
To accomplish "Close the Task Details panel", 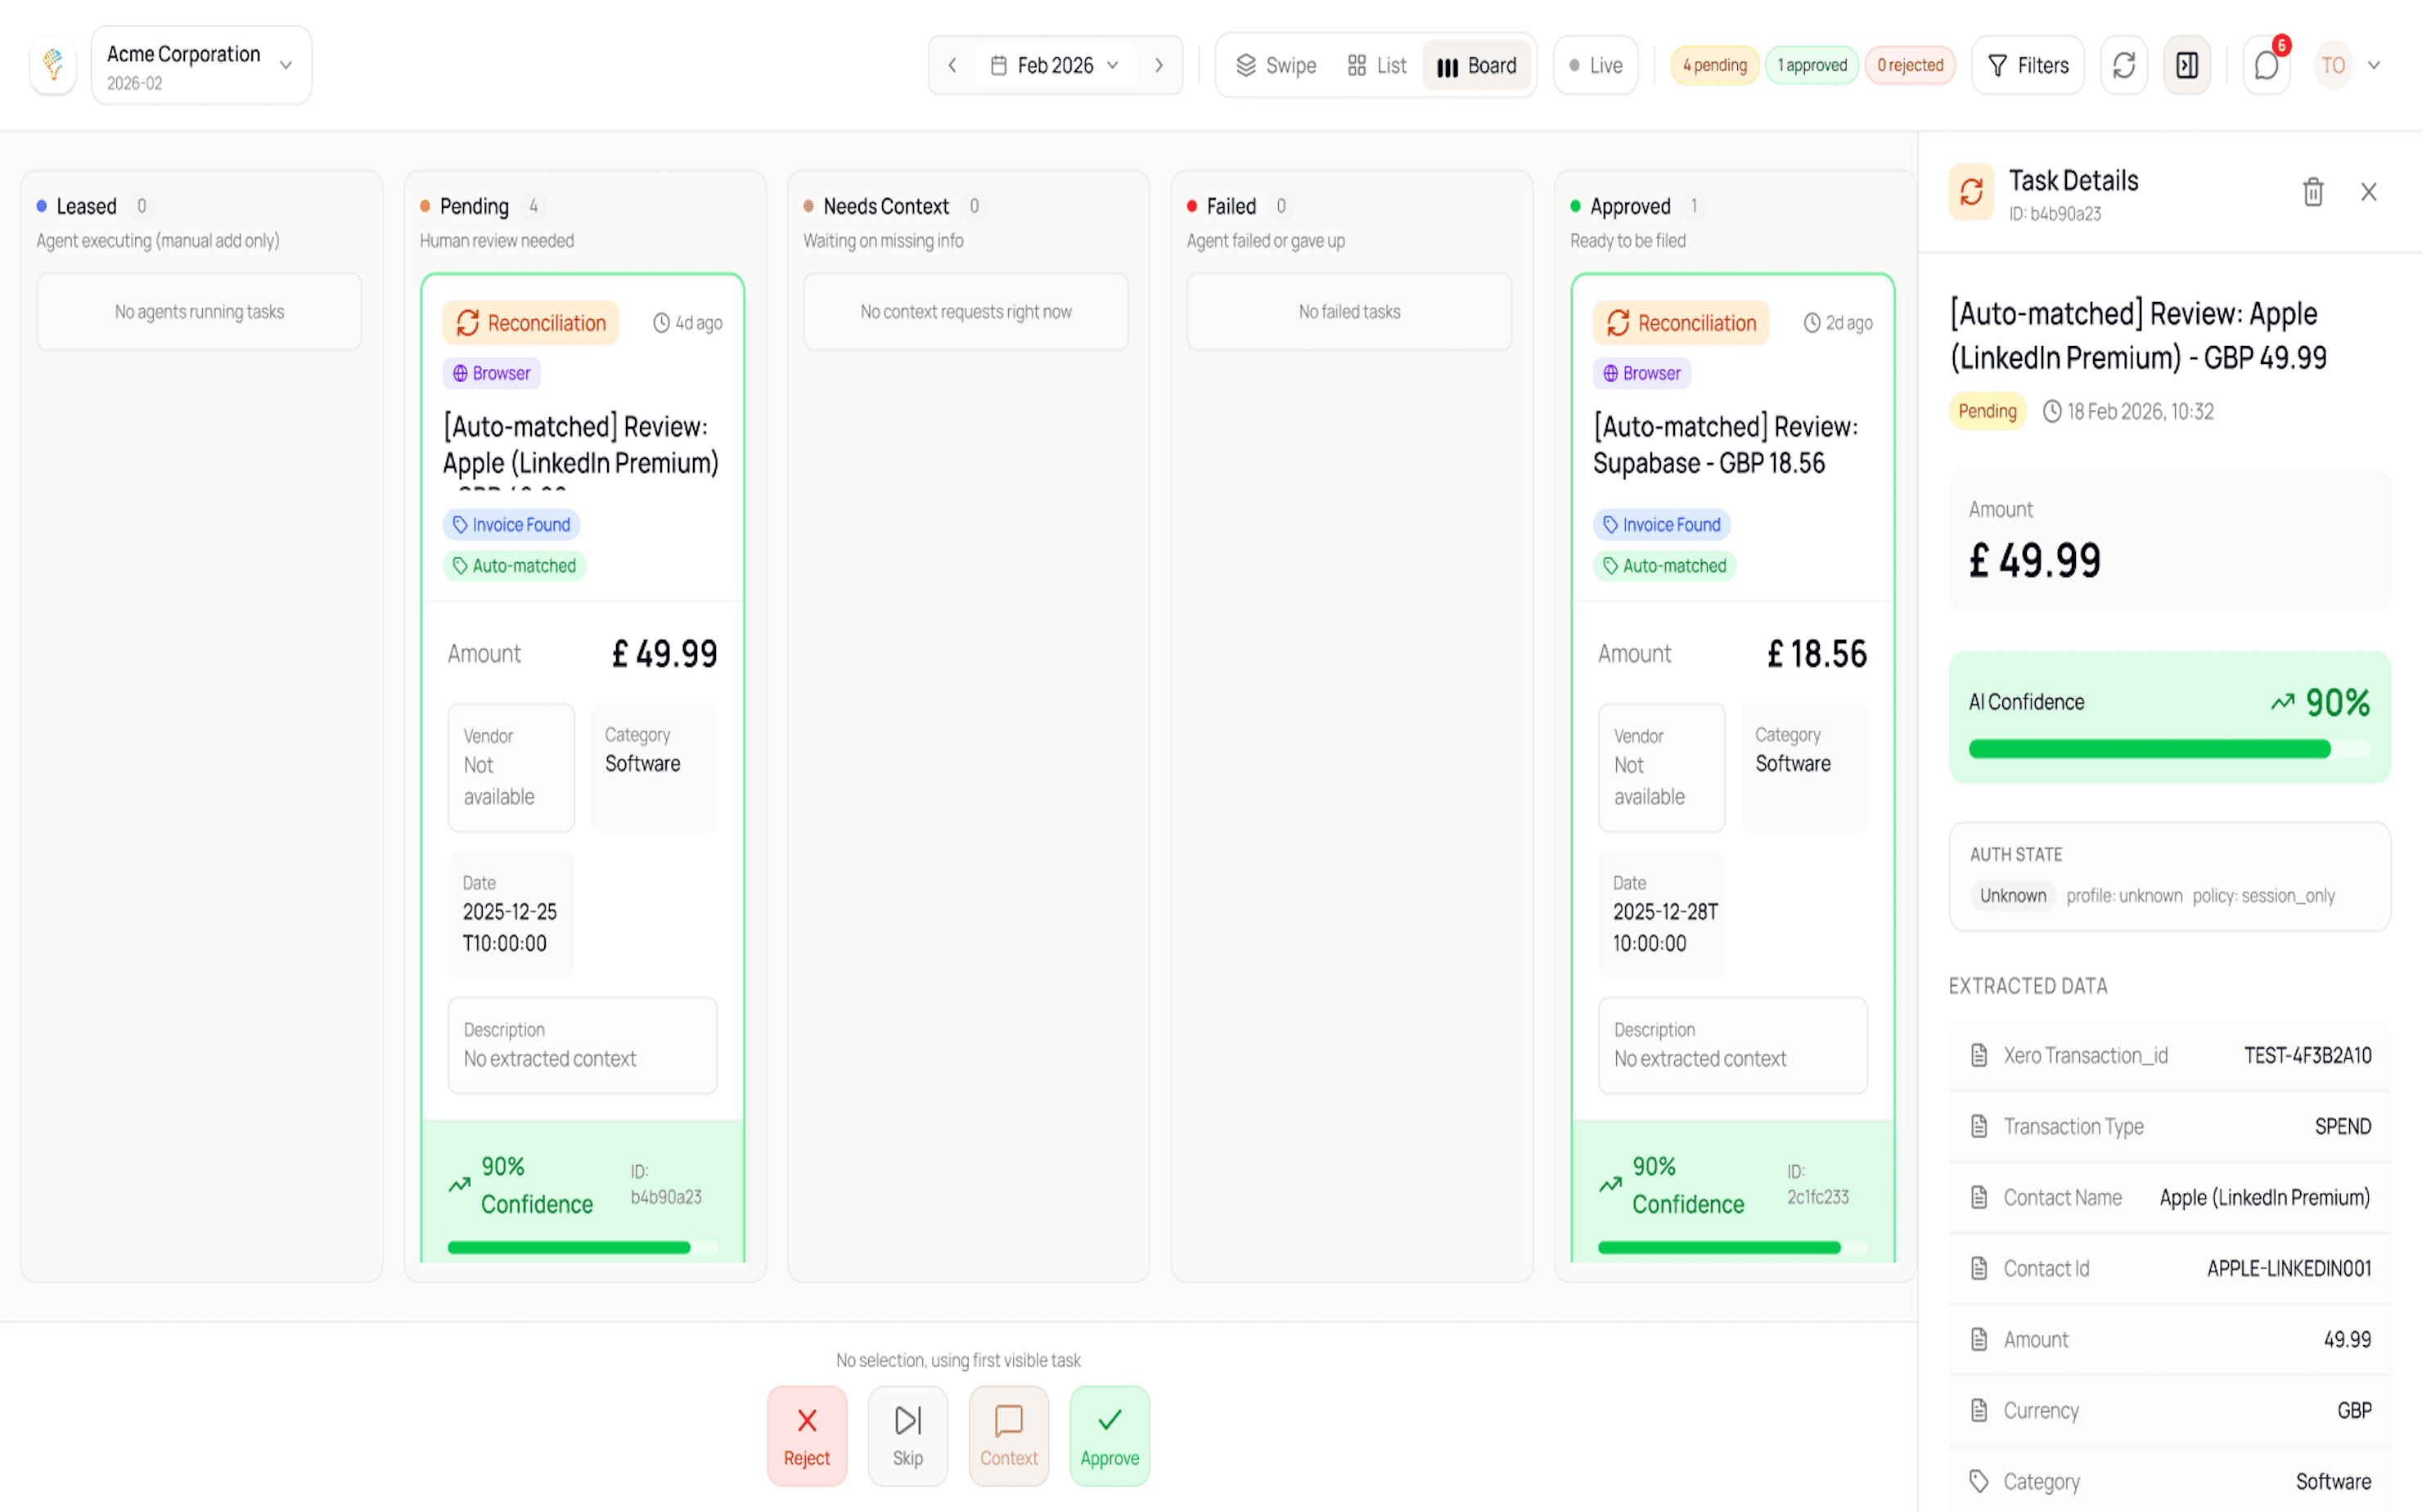I will [2368, 192].
